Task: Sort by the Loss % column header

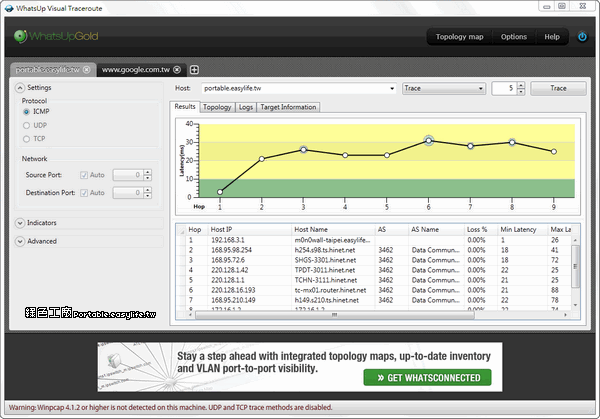Action: tap(480, 230)
